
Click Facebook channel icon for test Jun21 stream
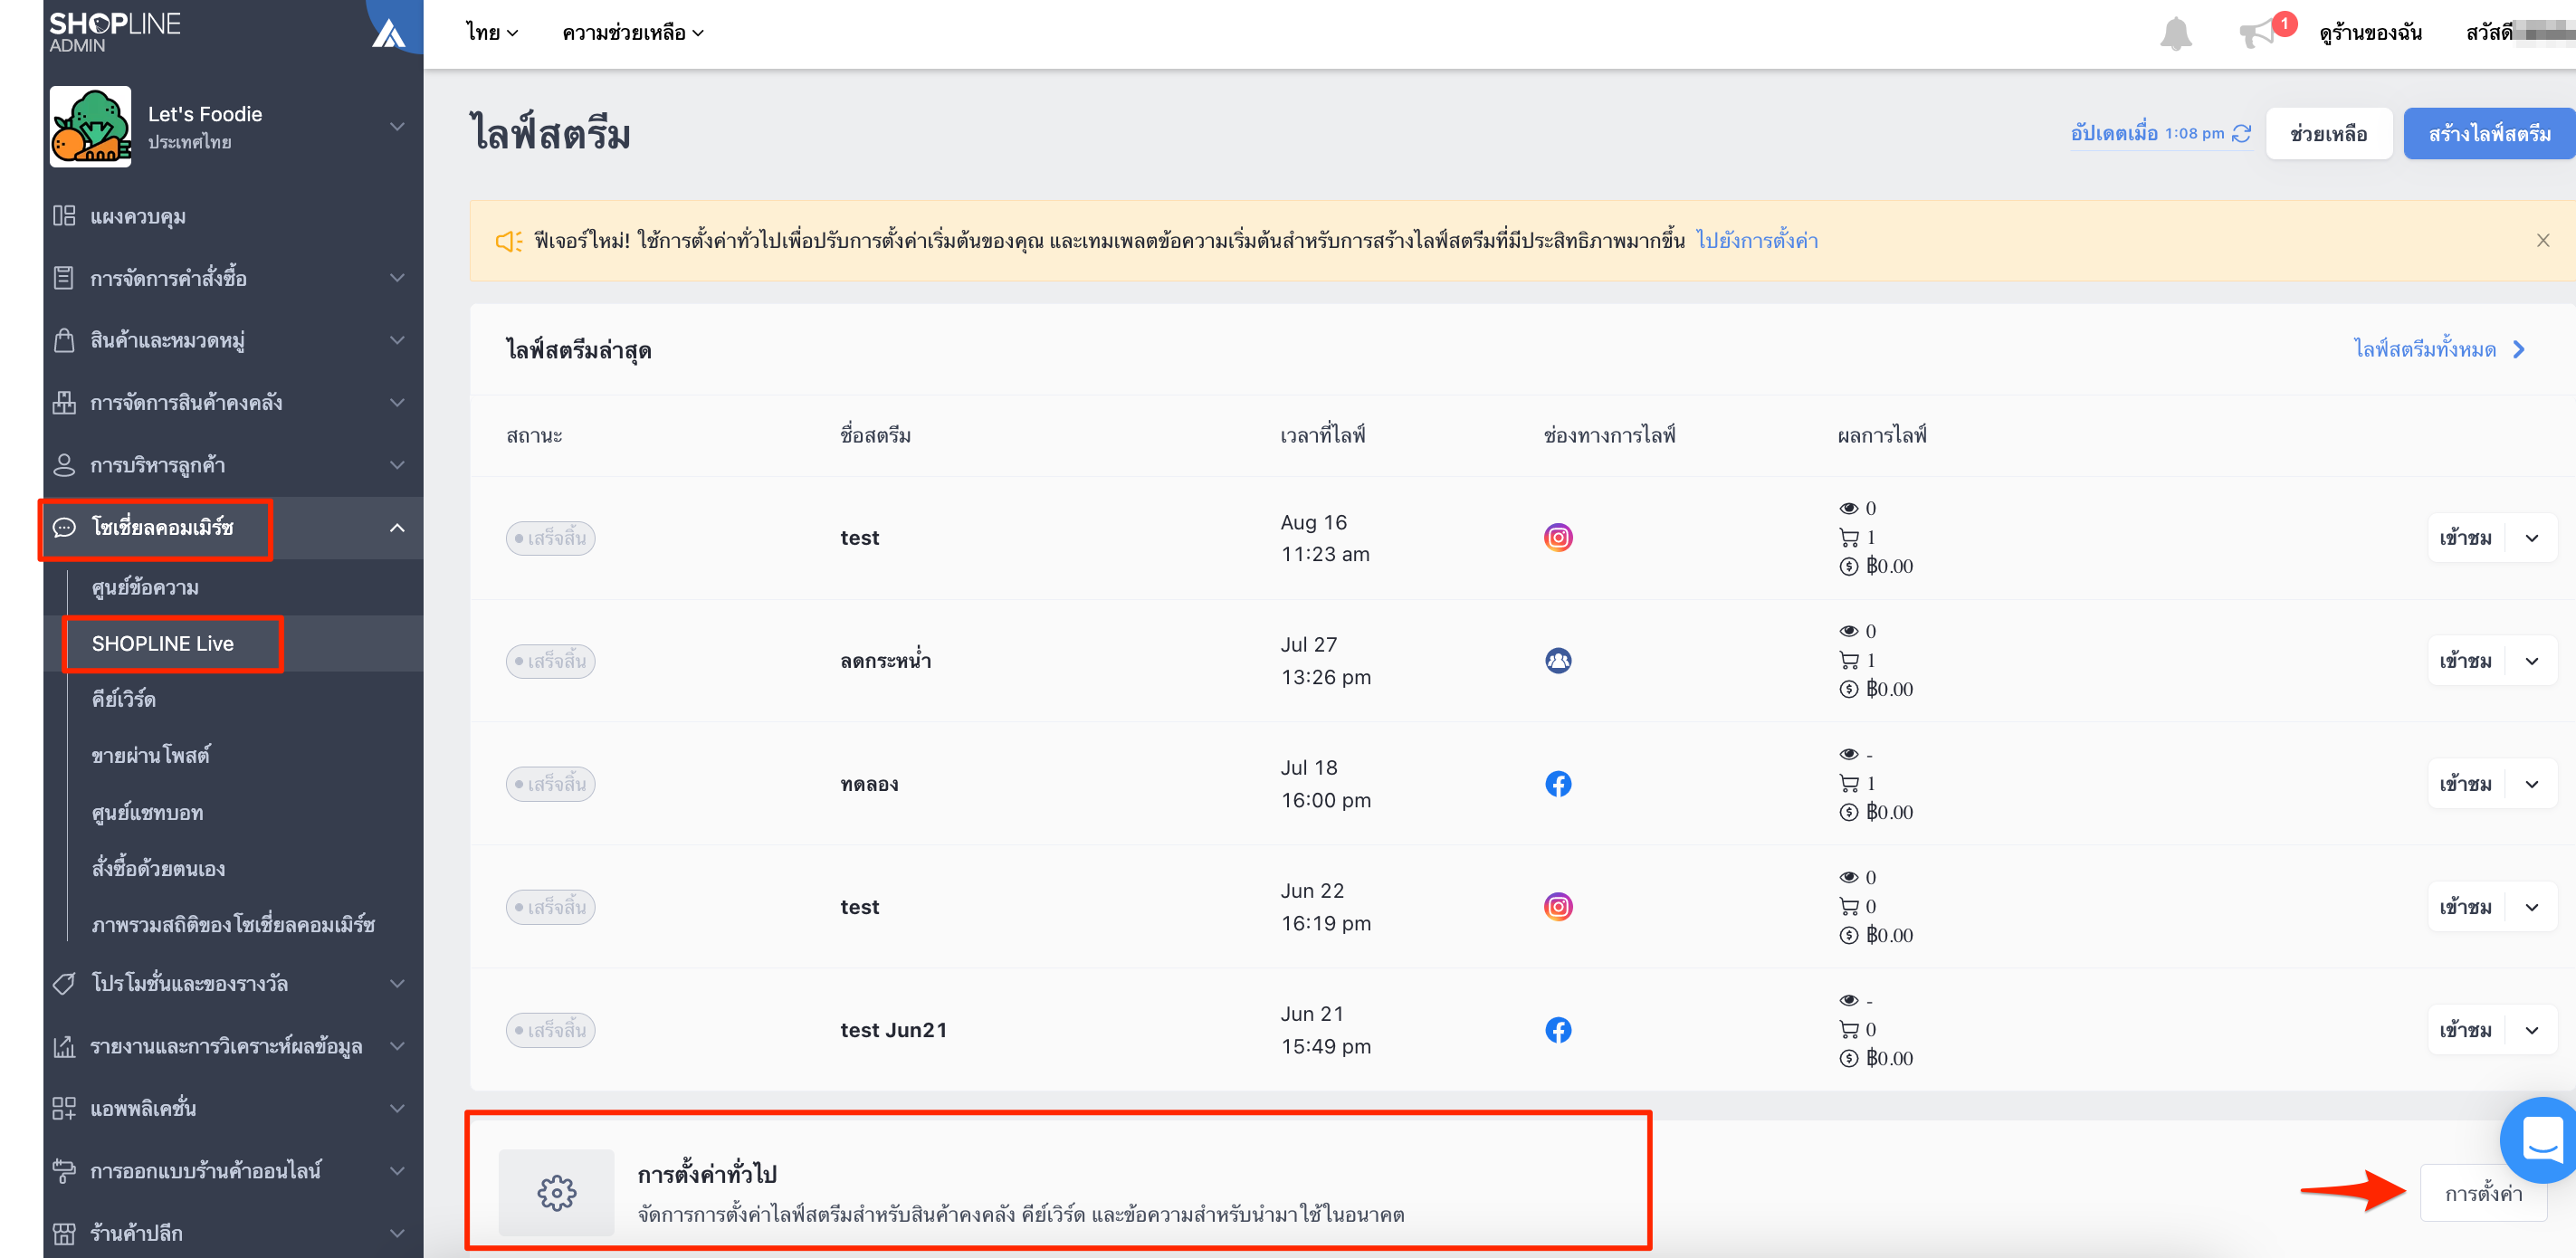pos(1558,1030)
